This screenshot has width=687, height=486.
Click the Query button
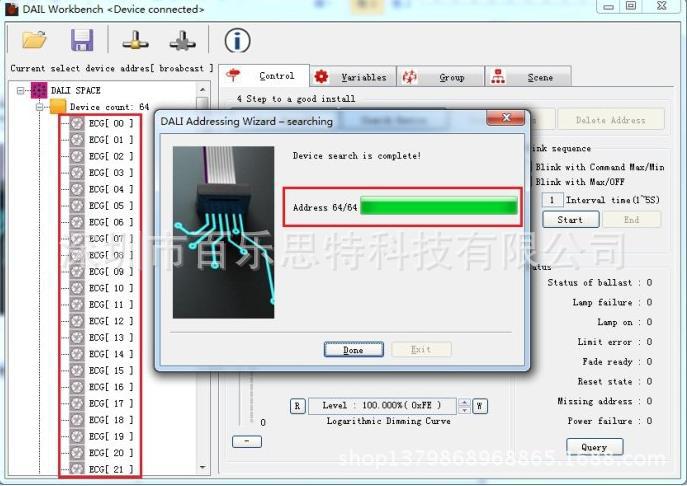click(x=594, y=447)
